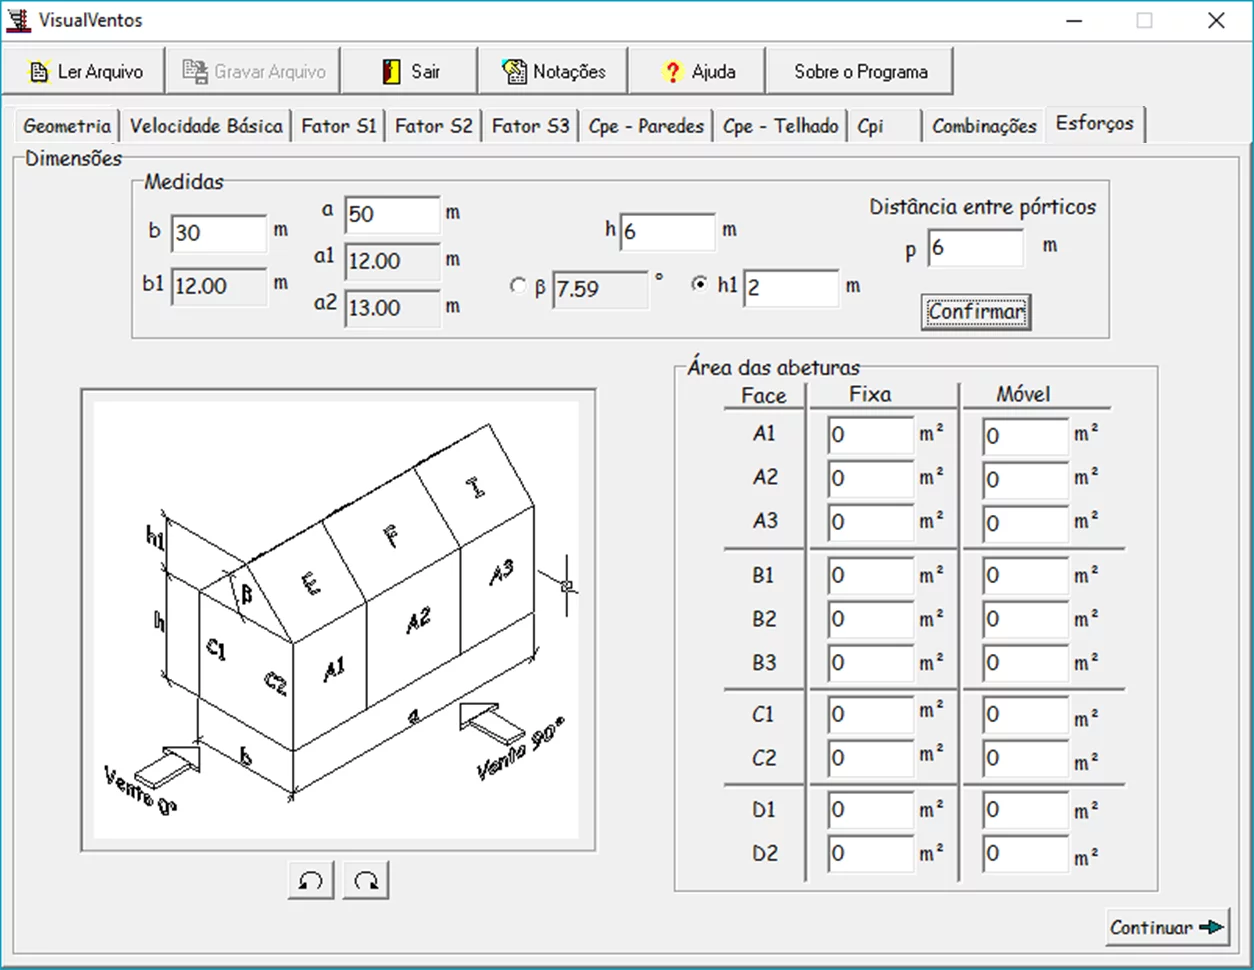Click the Fixa column header

[870, 394]
